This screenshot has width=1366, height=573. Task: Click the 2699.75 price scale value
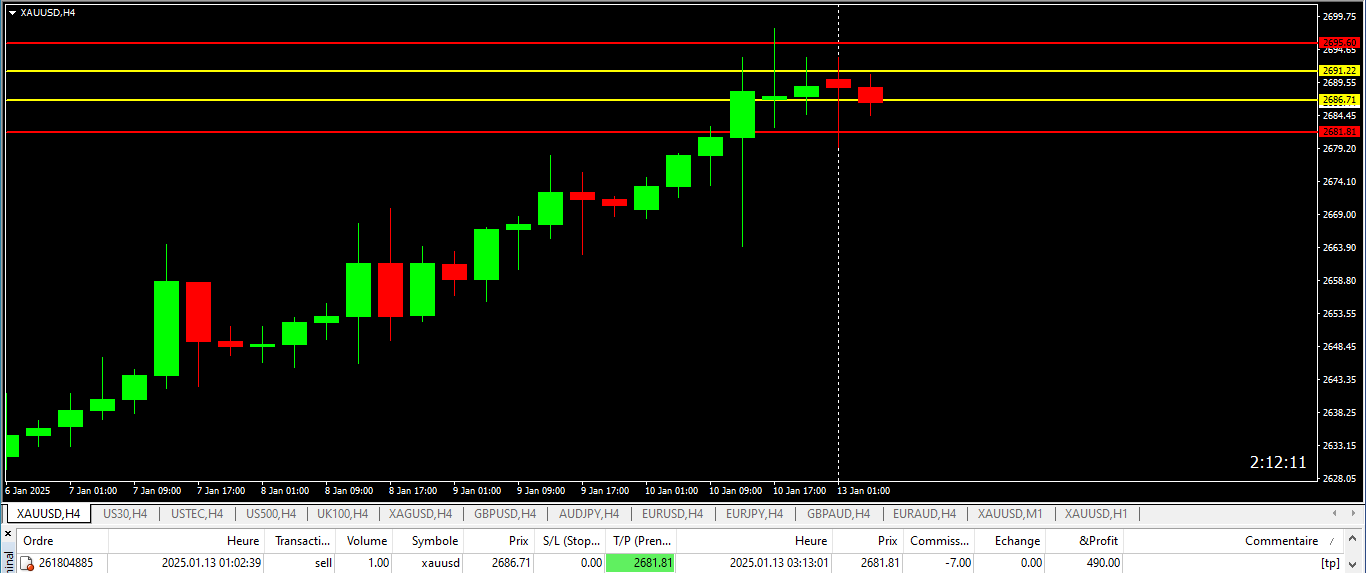click(x=1341, y=16)
